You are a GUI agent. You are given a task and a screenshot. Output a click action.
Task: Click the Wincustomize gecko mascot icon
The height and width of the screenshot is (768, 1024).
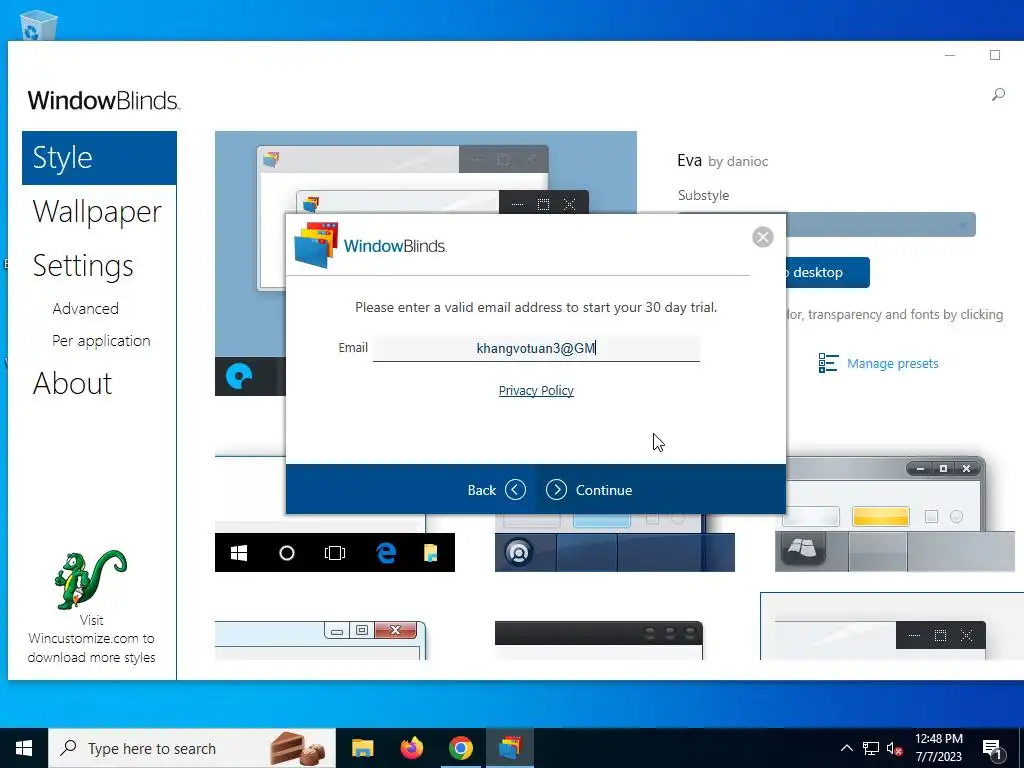tap(91, 579)
